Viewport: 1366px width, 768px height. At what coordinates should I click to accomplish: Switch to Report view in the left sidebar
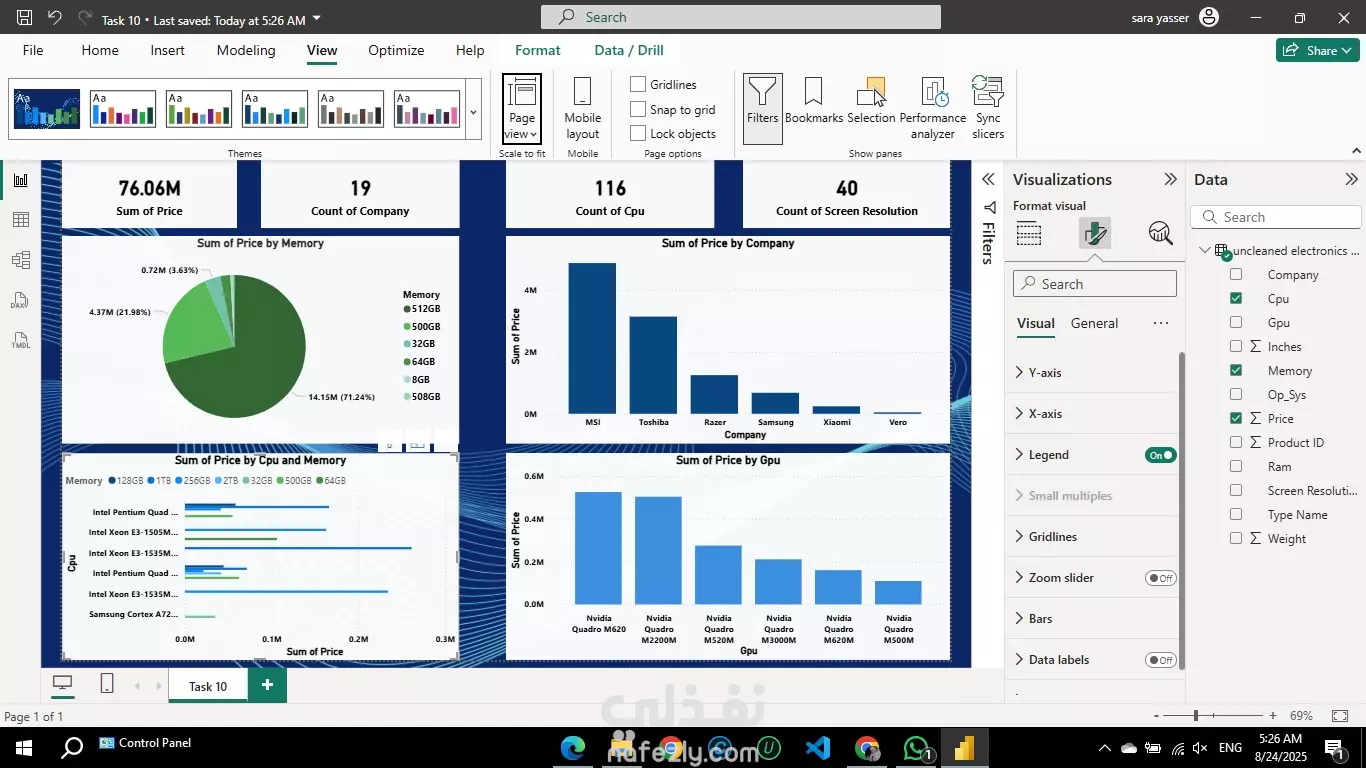click(20, 180)
